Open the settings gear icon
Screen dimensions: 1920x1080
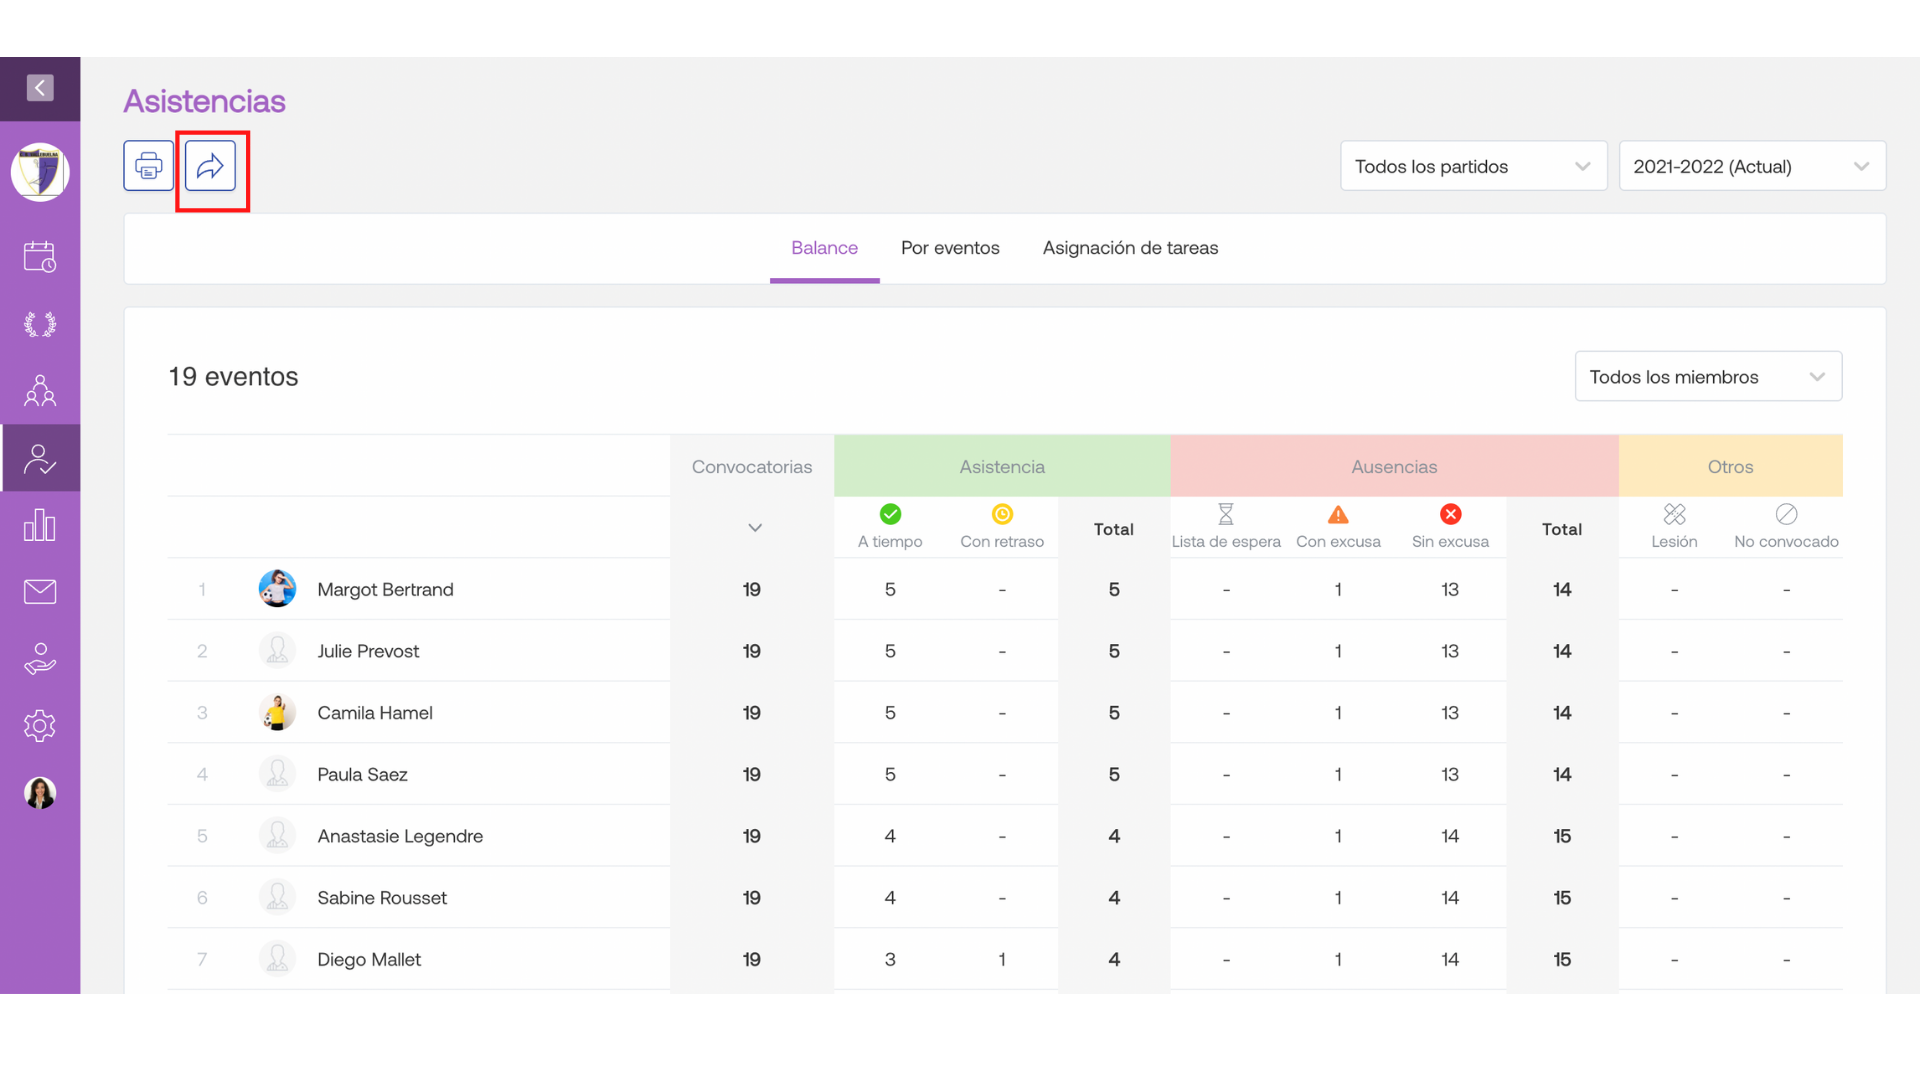click(x=40, y=726)
